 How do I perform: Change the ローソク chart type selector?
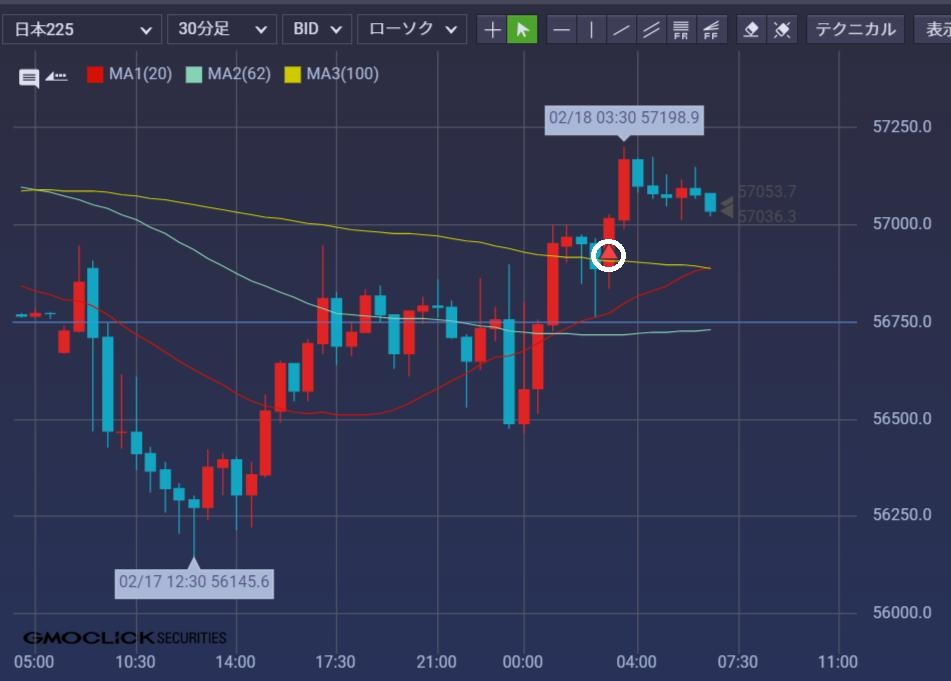coord(412,29)
